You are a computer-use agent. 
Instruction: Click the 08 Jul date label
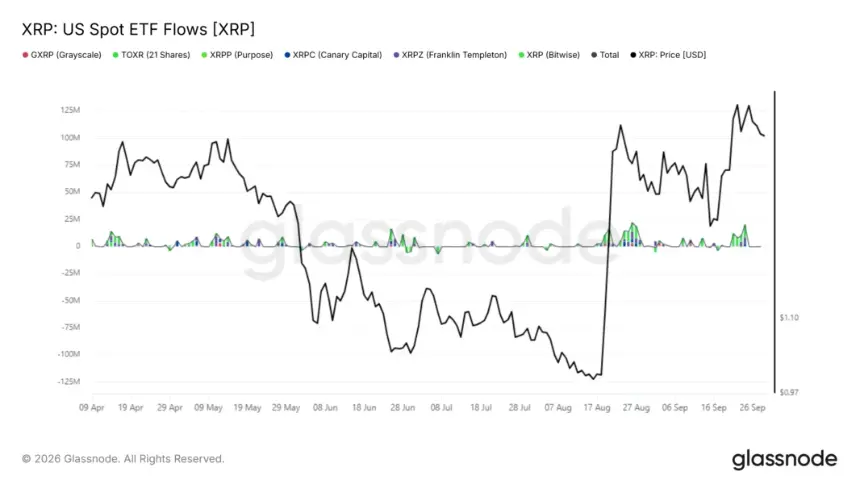[442, 408]
